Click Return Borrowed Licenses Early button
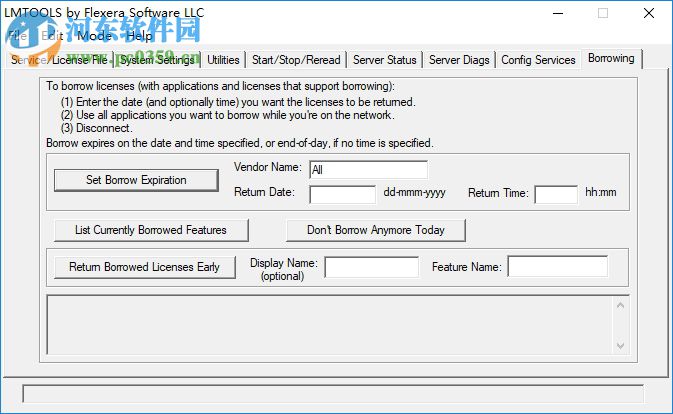 pos(144,267)
